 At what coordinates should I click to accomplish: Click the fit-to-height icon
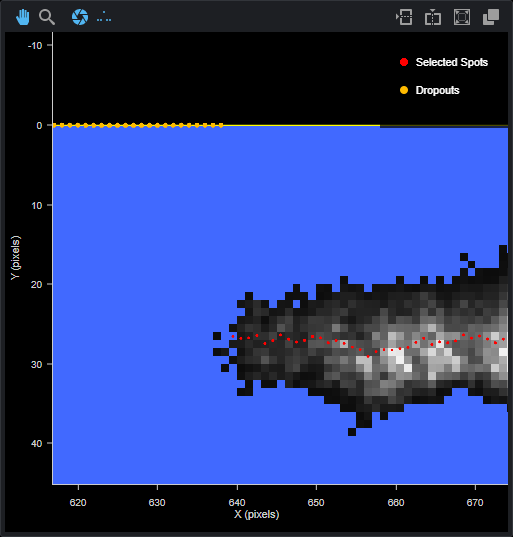point(433,17)
